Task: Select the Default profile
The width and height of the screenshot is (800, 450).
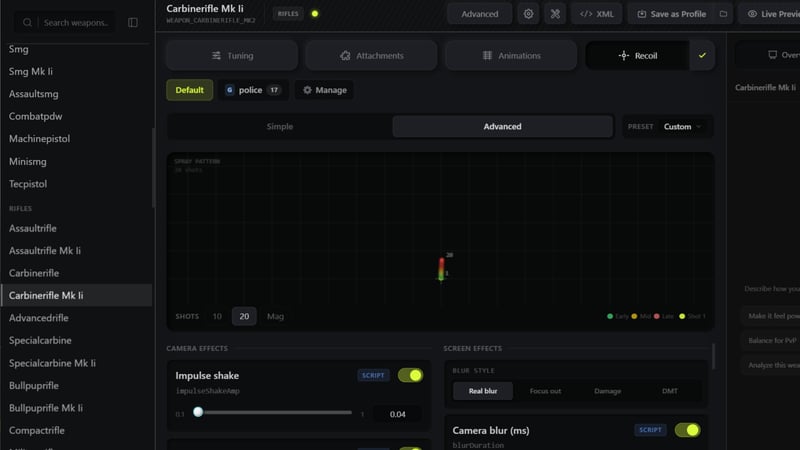Action: 189,90
